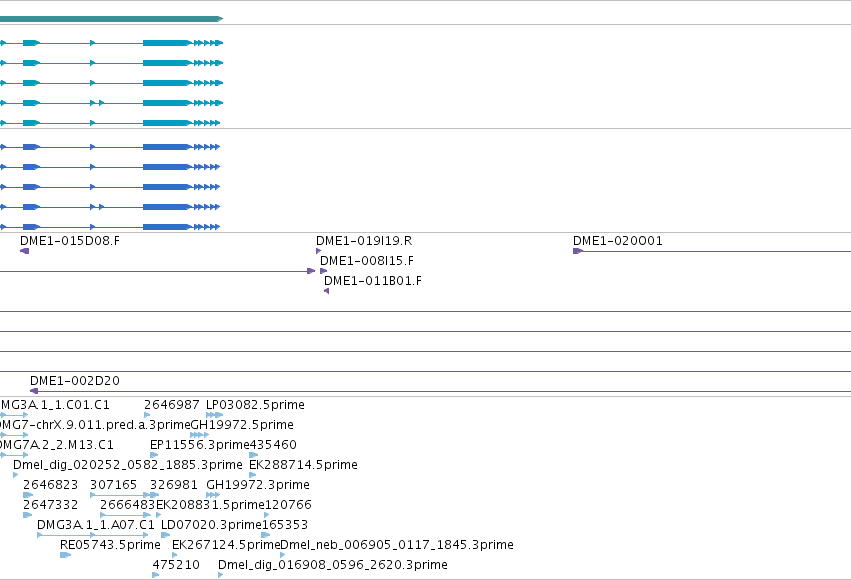Select the EK267124.5prime label
This screenshot has width=851, height=580.
[x=226, y=545]
